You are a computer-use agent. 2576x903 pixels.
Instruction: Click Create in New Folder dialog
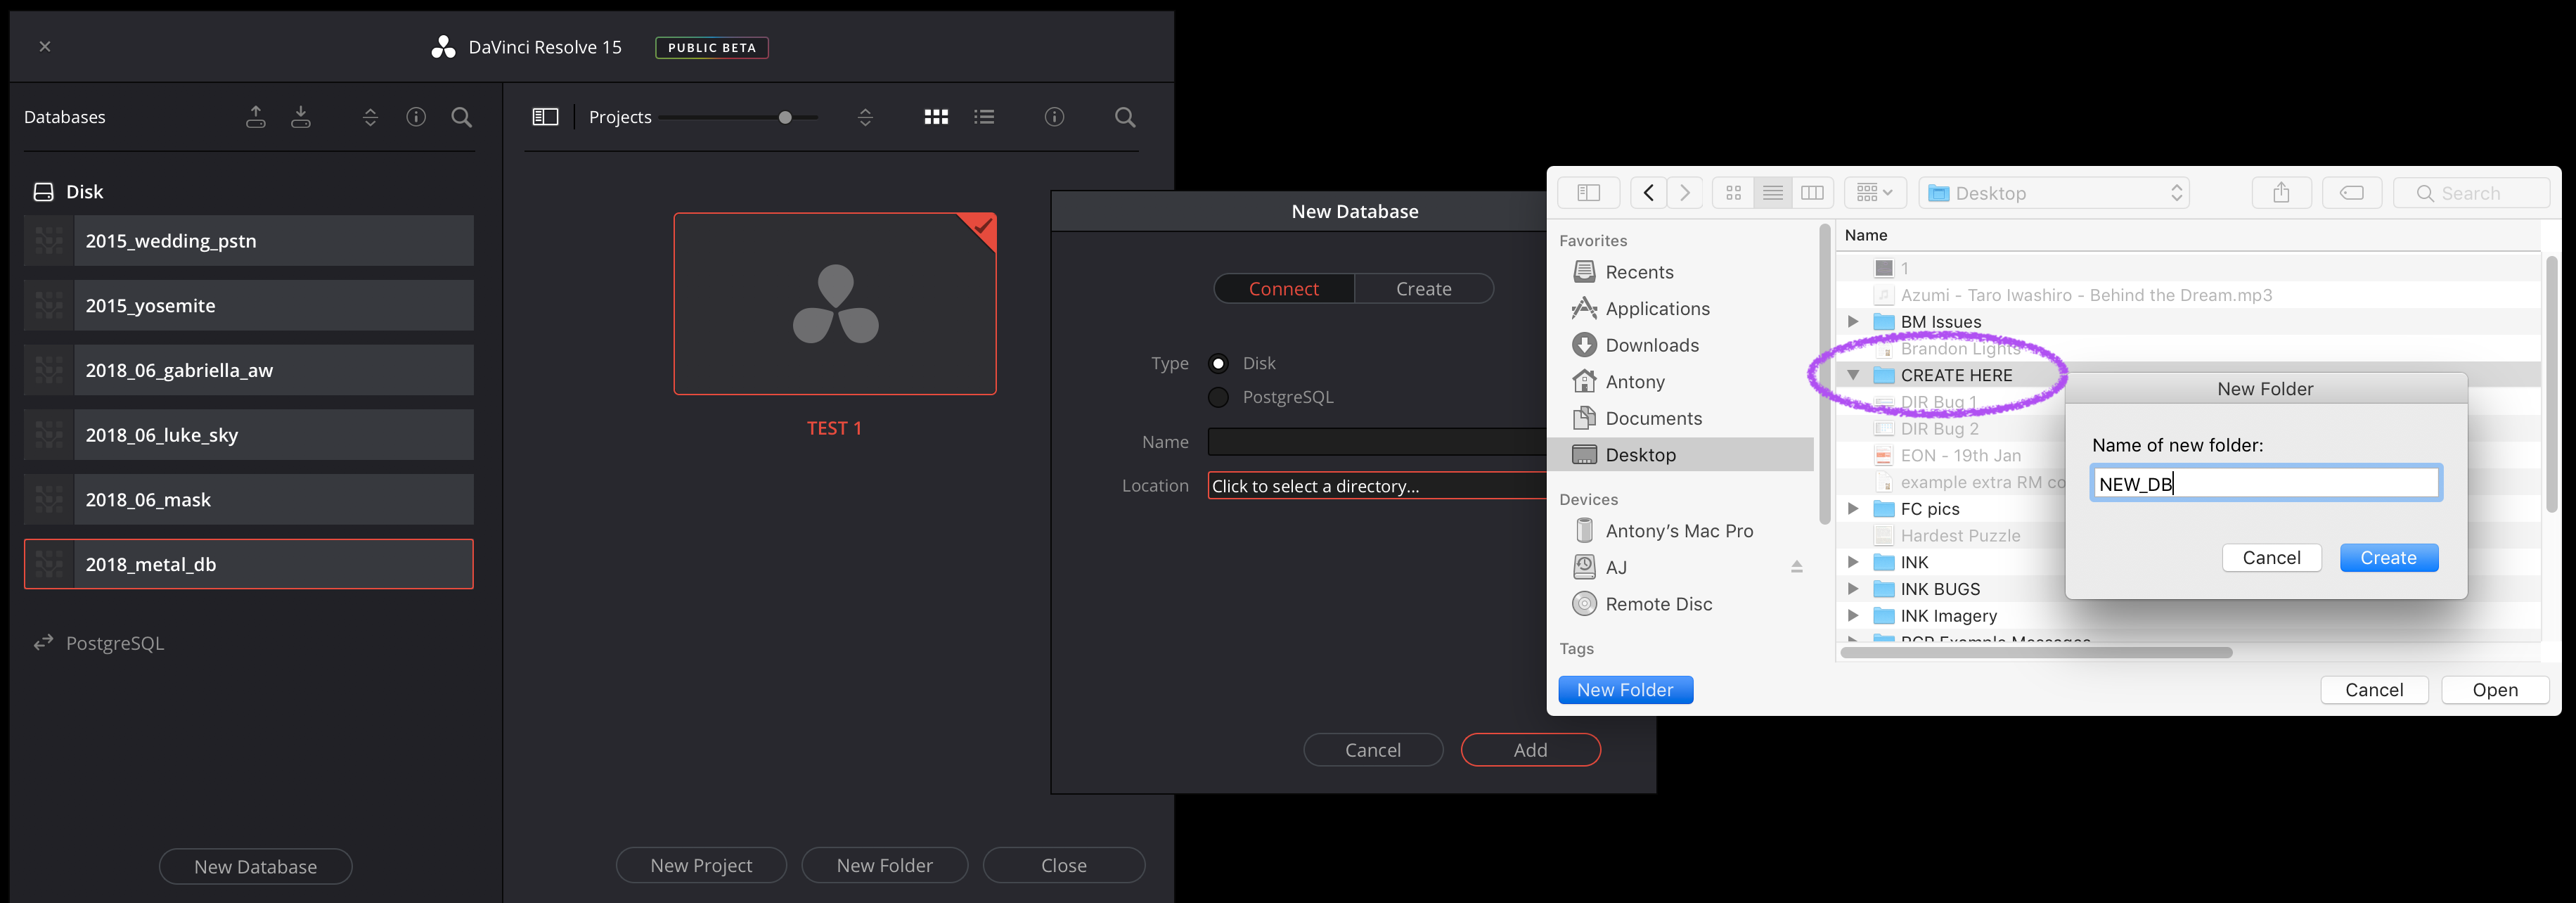click(2389, 558)
